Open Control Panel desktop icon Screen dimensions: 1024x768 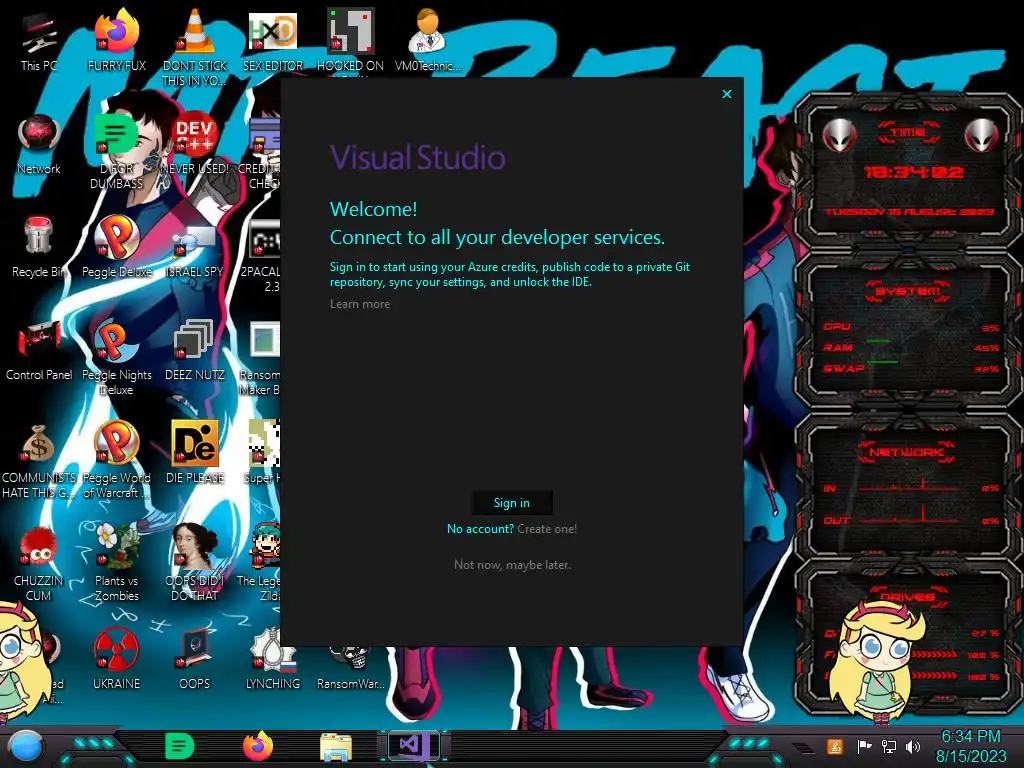39,351
